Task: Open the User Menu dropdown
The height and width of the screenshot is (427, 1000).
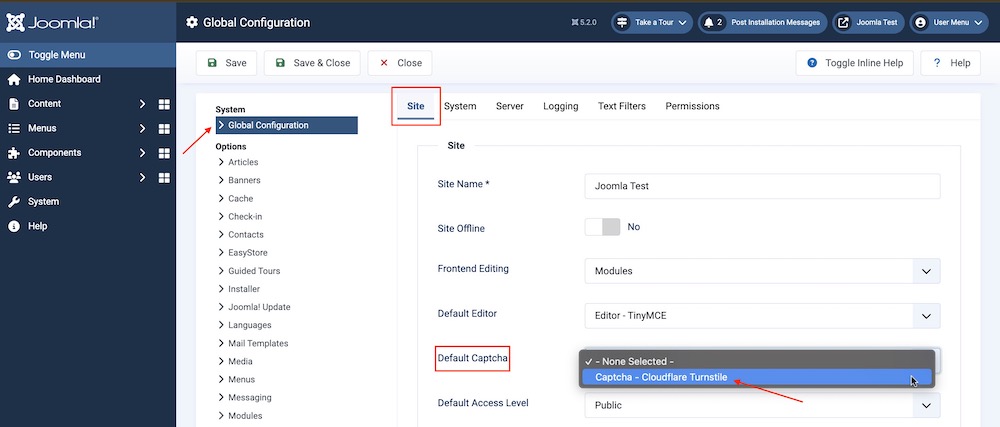Action: (x=948, y=22)
